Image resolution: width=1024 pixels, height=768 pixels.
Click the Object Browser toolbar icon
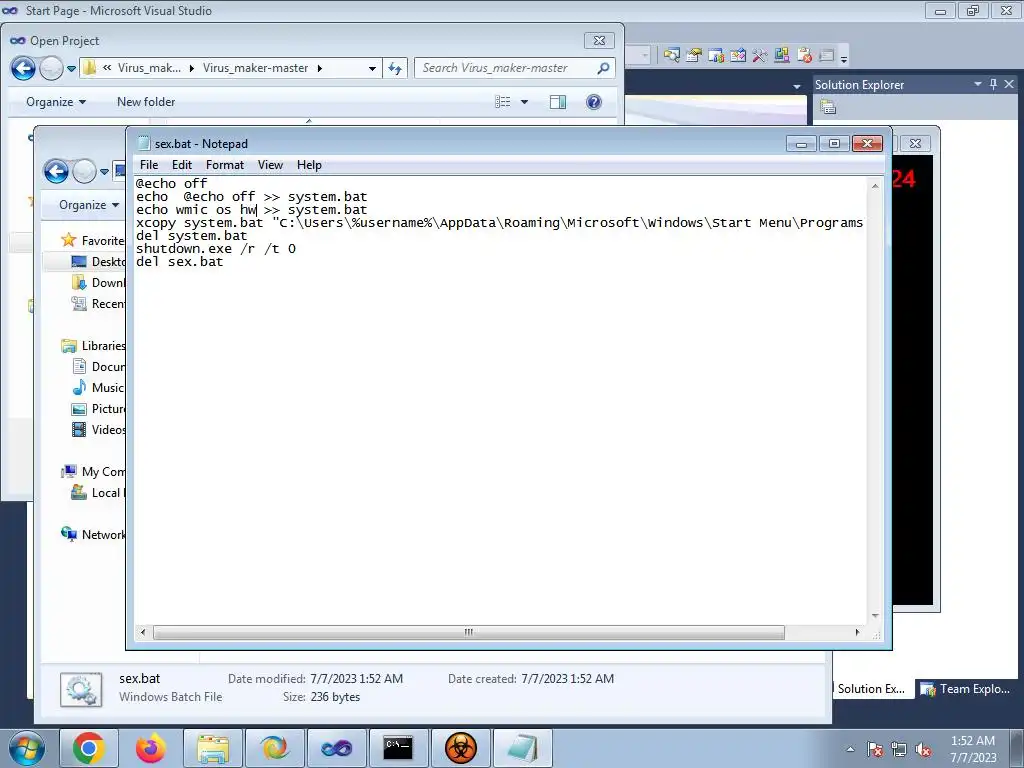738,56
